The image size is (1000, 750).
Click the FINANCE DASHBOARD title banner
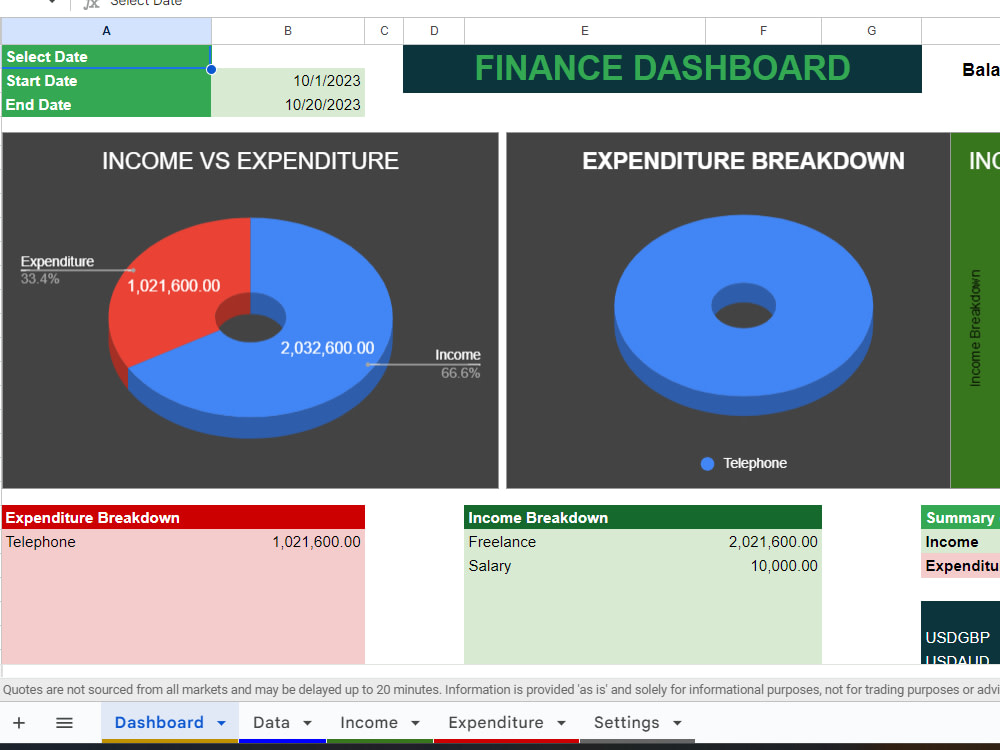point(662,68)
